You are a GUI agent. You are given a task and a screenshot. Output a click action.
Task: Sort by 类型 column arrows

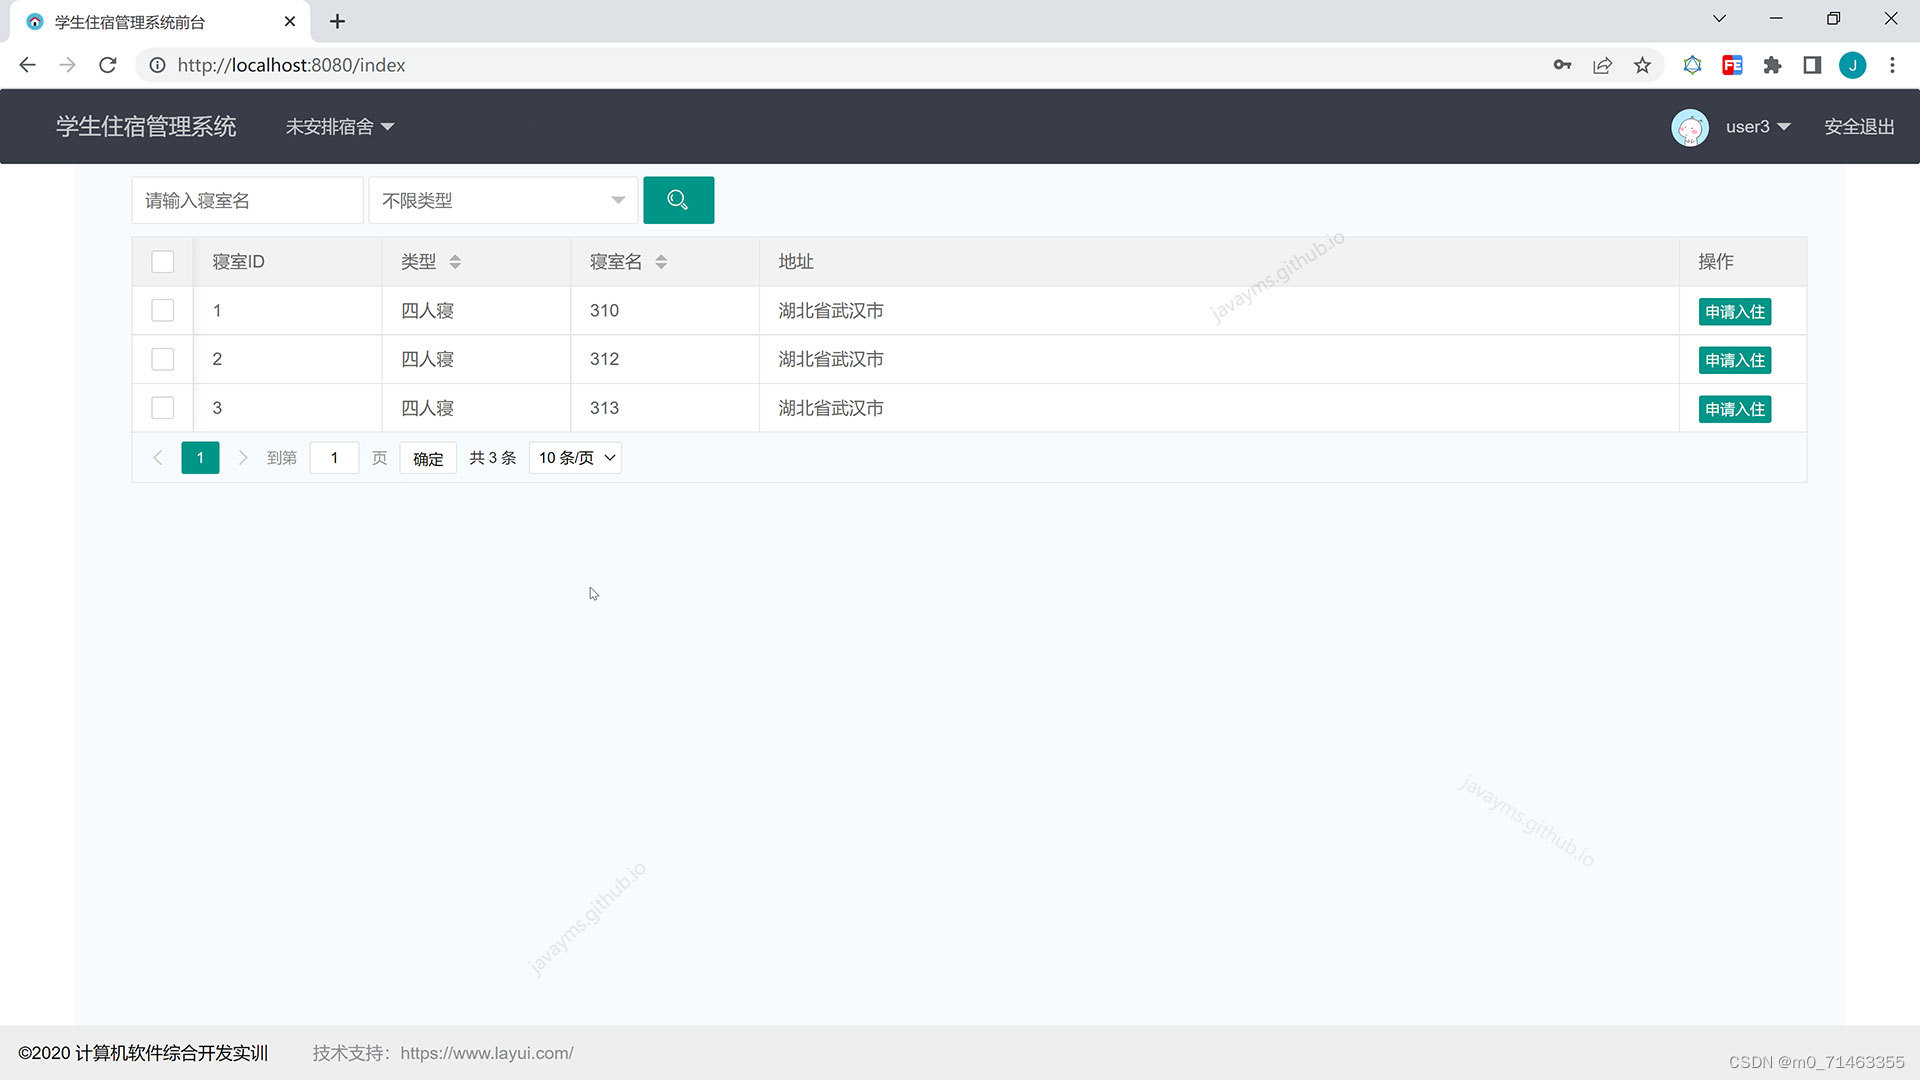pyautogui.click(x=455, y=262)
